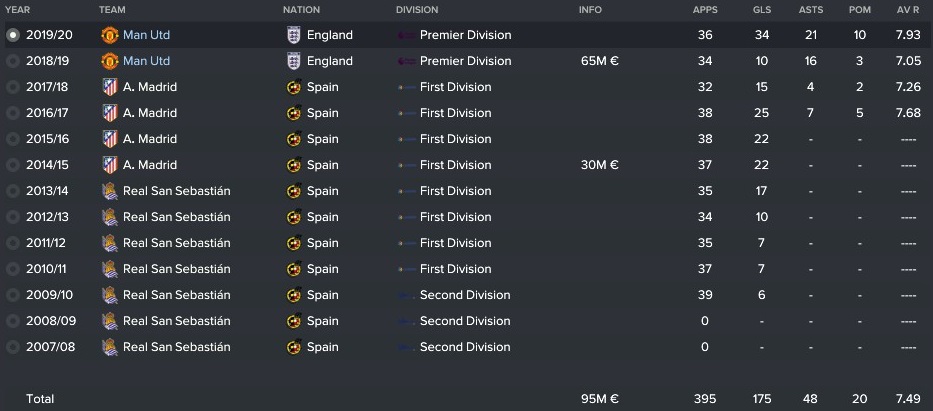
Task: Sort table by GLS column header
Action: tap(762, 10)
